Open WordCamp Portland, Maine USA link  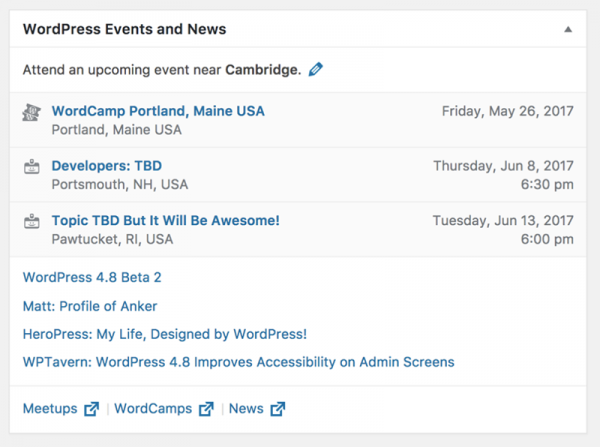[x=158, y=111]
